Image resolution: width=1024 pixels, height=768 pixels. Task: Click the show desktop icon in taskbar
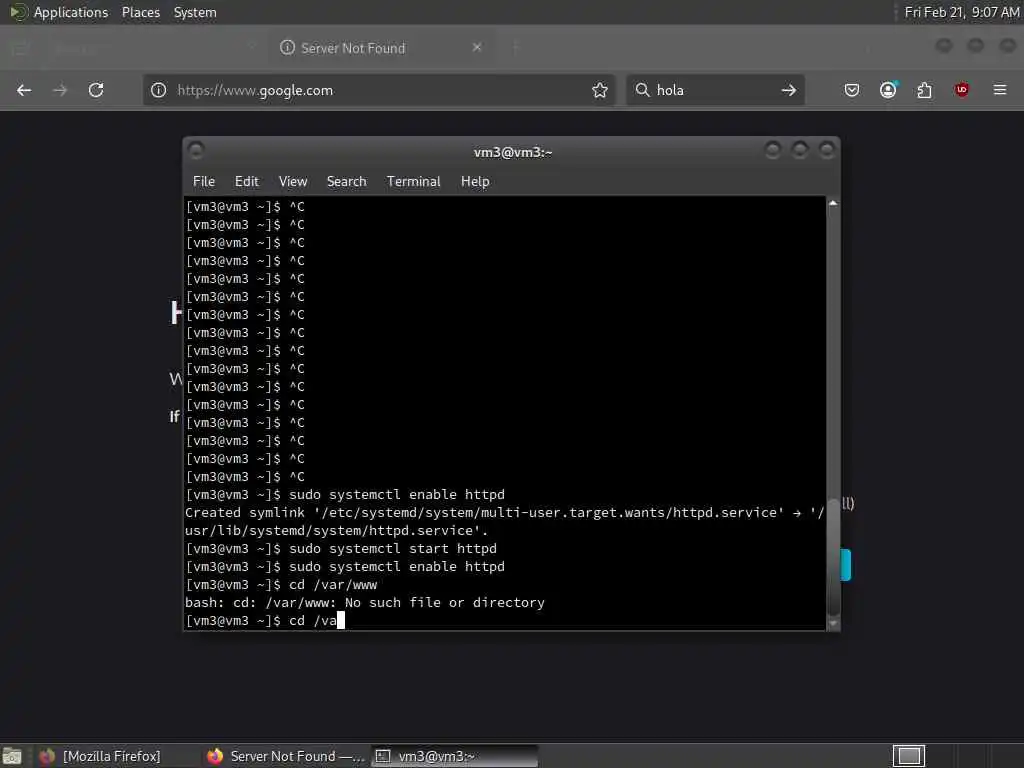[x=12, y=756]
